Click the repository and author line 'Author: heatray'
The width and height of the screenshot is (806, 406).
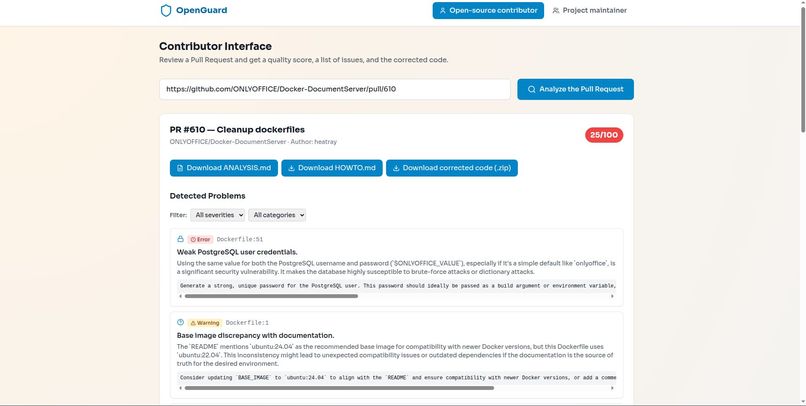pyautogui.click(x=253, y=141)
